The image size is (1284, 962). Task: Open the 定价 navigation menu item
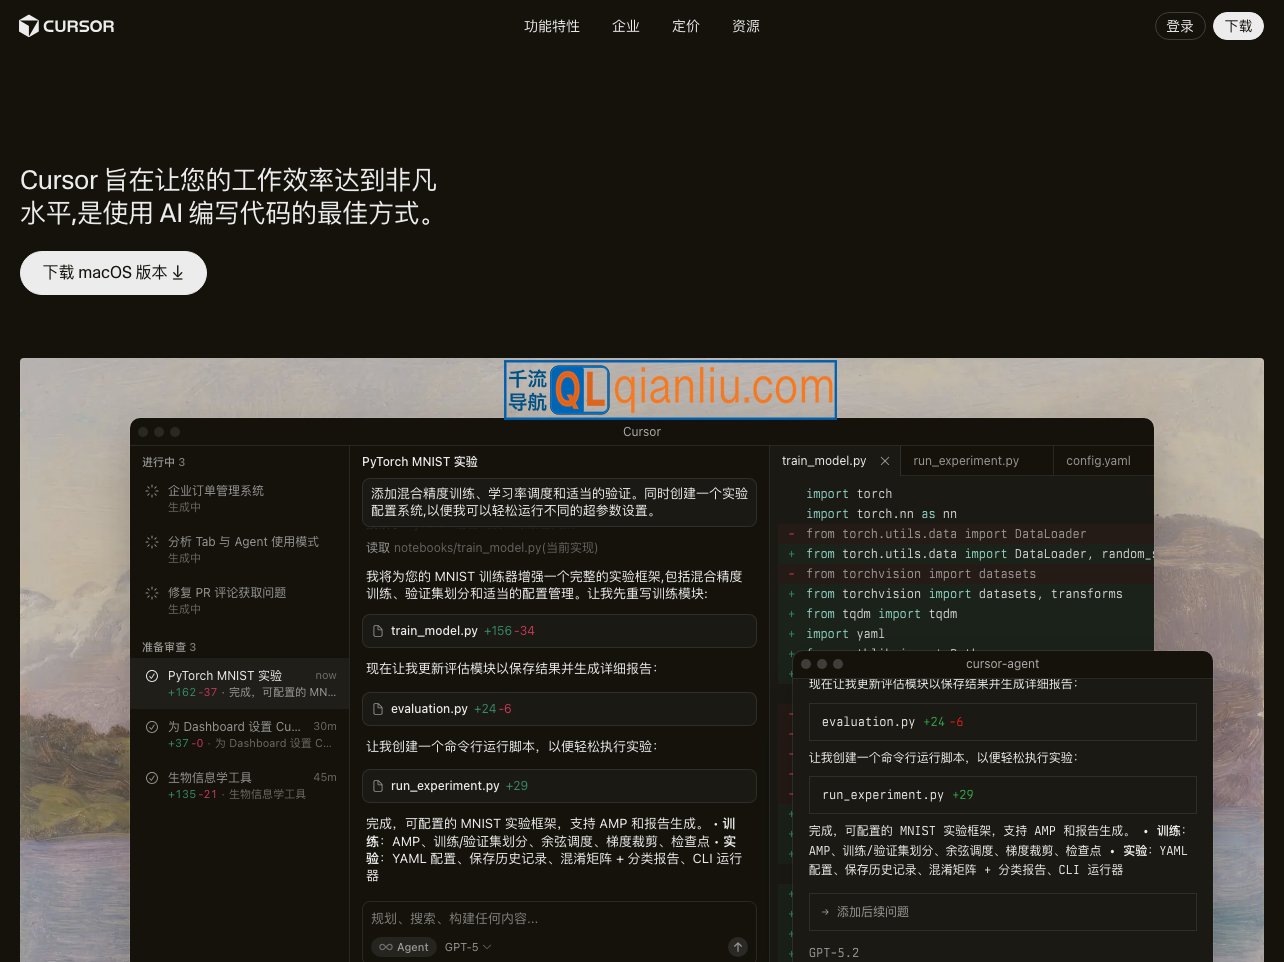pos(686,26)
